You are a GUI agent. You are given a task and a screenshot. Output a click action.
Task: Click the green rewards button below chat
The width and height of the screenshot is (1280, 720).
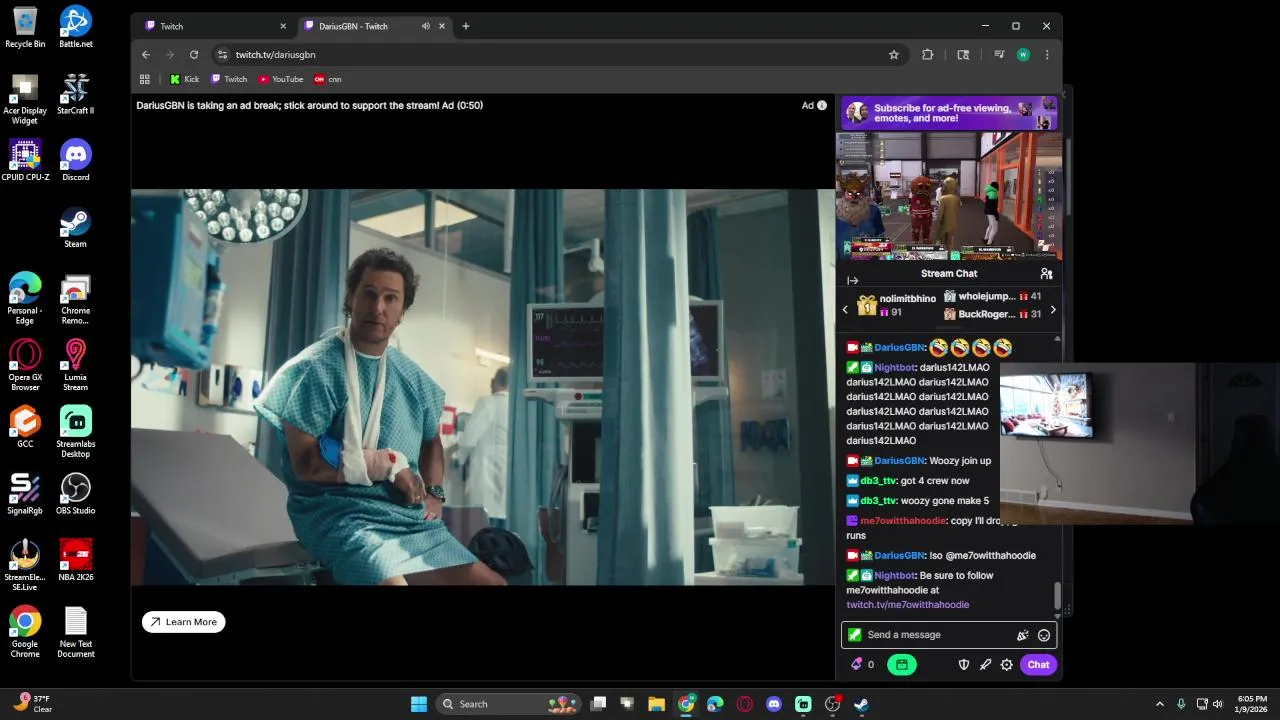(x=901, y=665)
